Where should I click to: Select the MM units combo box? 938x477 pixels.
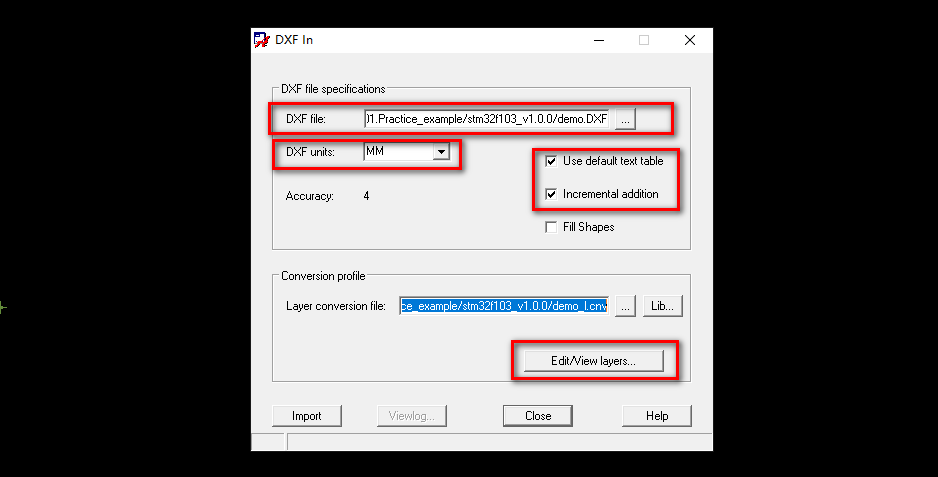(x=407, y=151)
